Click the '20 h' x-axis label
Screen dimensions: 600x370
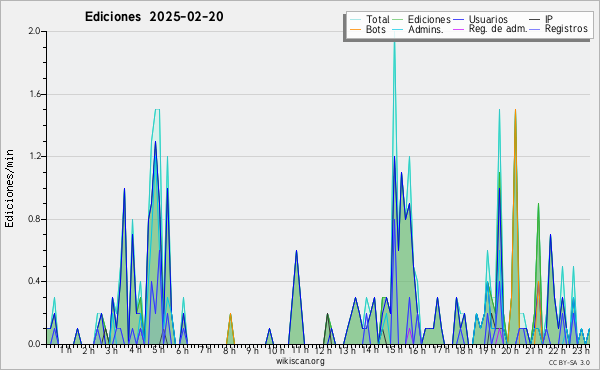click(x=510, y=351)
